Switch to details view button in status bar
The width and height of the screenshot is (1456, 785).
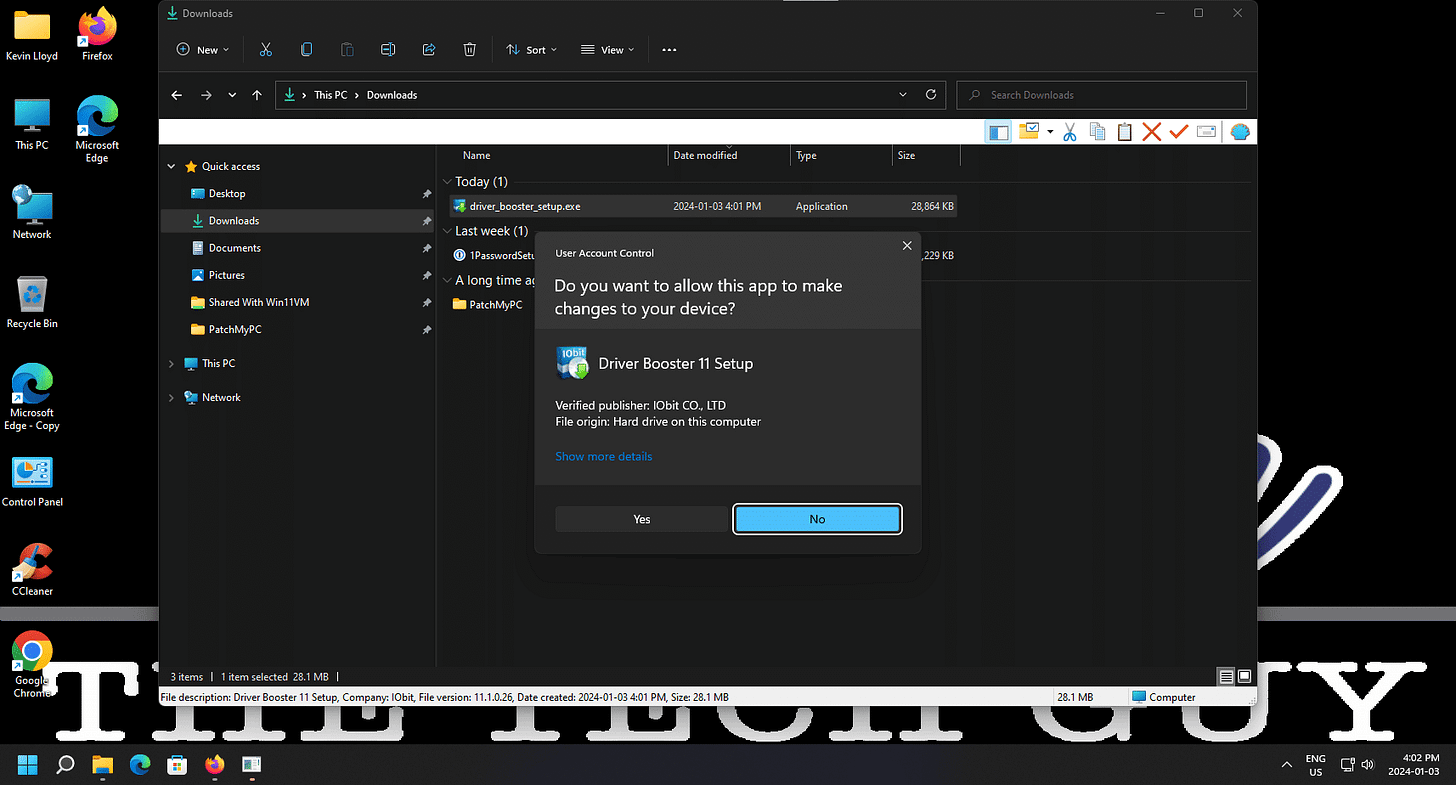click(1226, 676)
